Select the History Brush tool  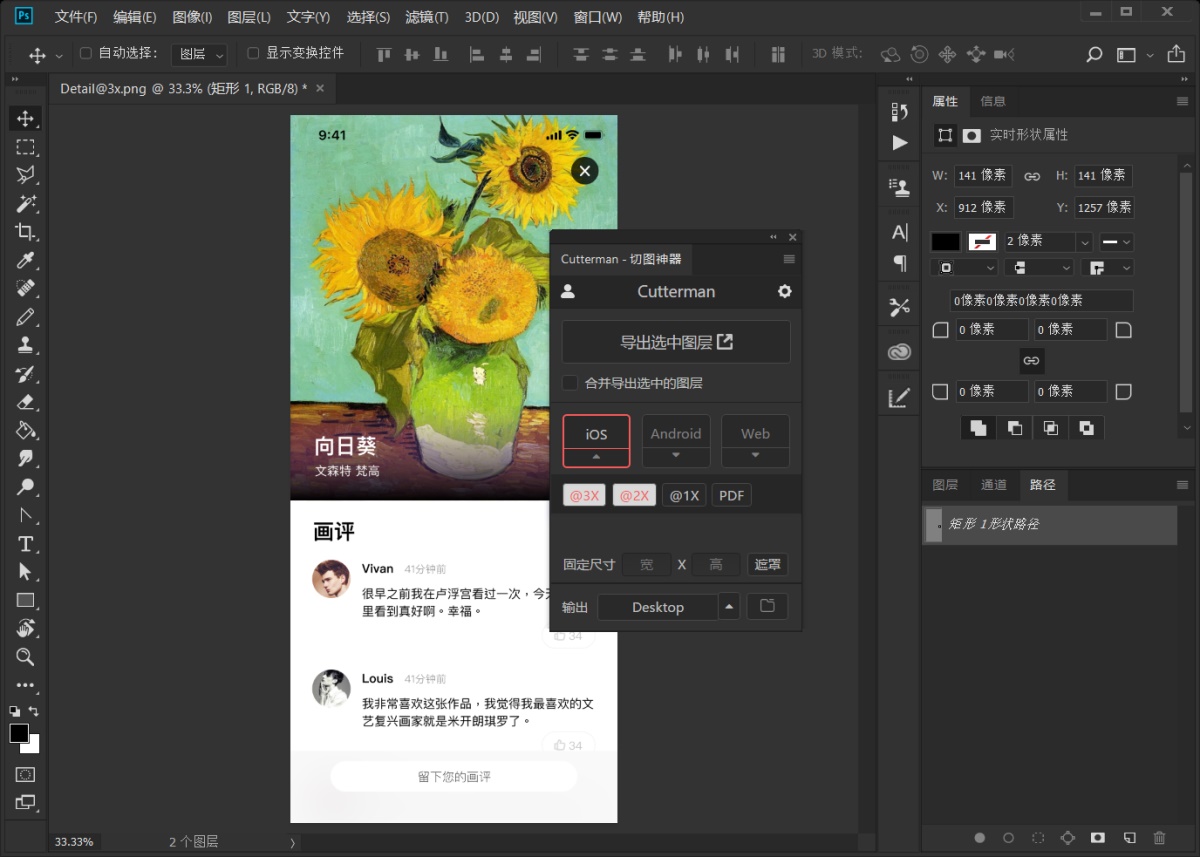tap(25, 374)
